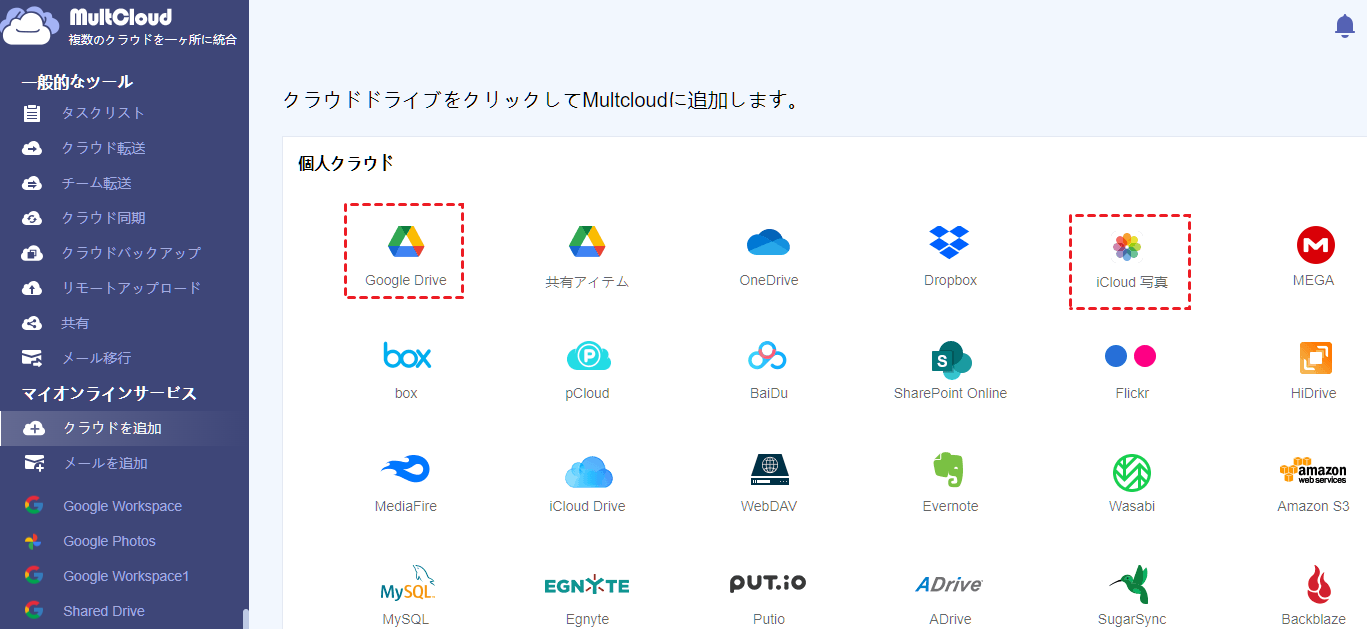
Task: Add Dropbox cloud
Action: click(x=950, y=255)
